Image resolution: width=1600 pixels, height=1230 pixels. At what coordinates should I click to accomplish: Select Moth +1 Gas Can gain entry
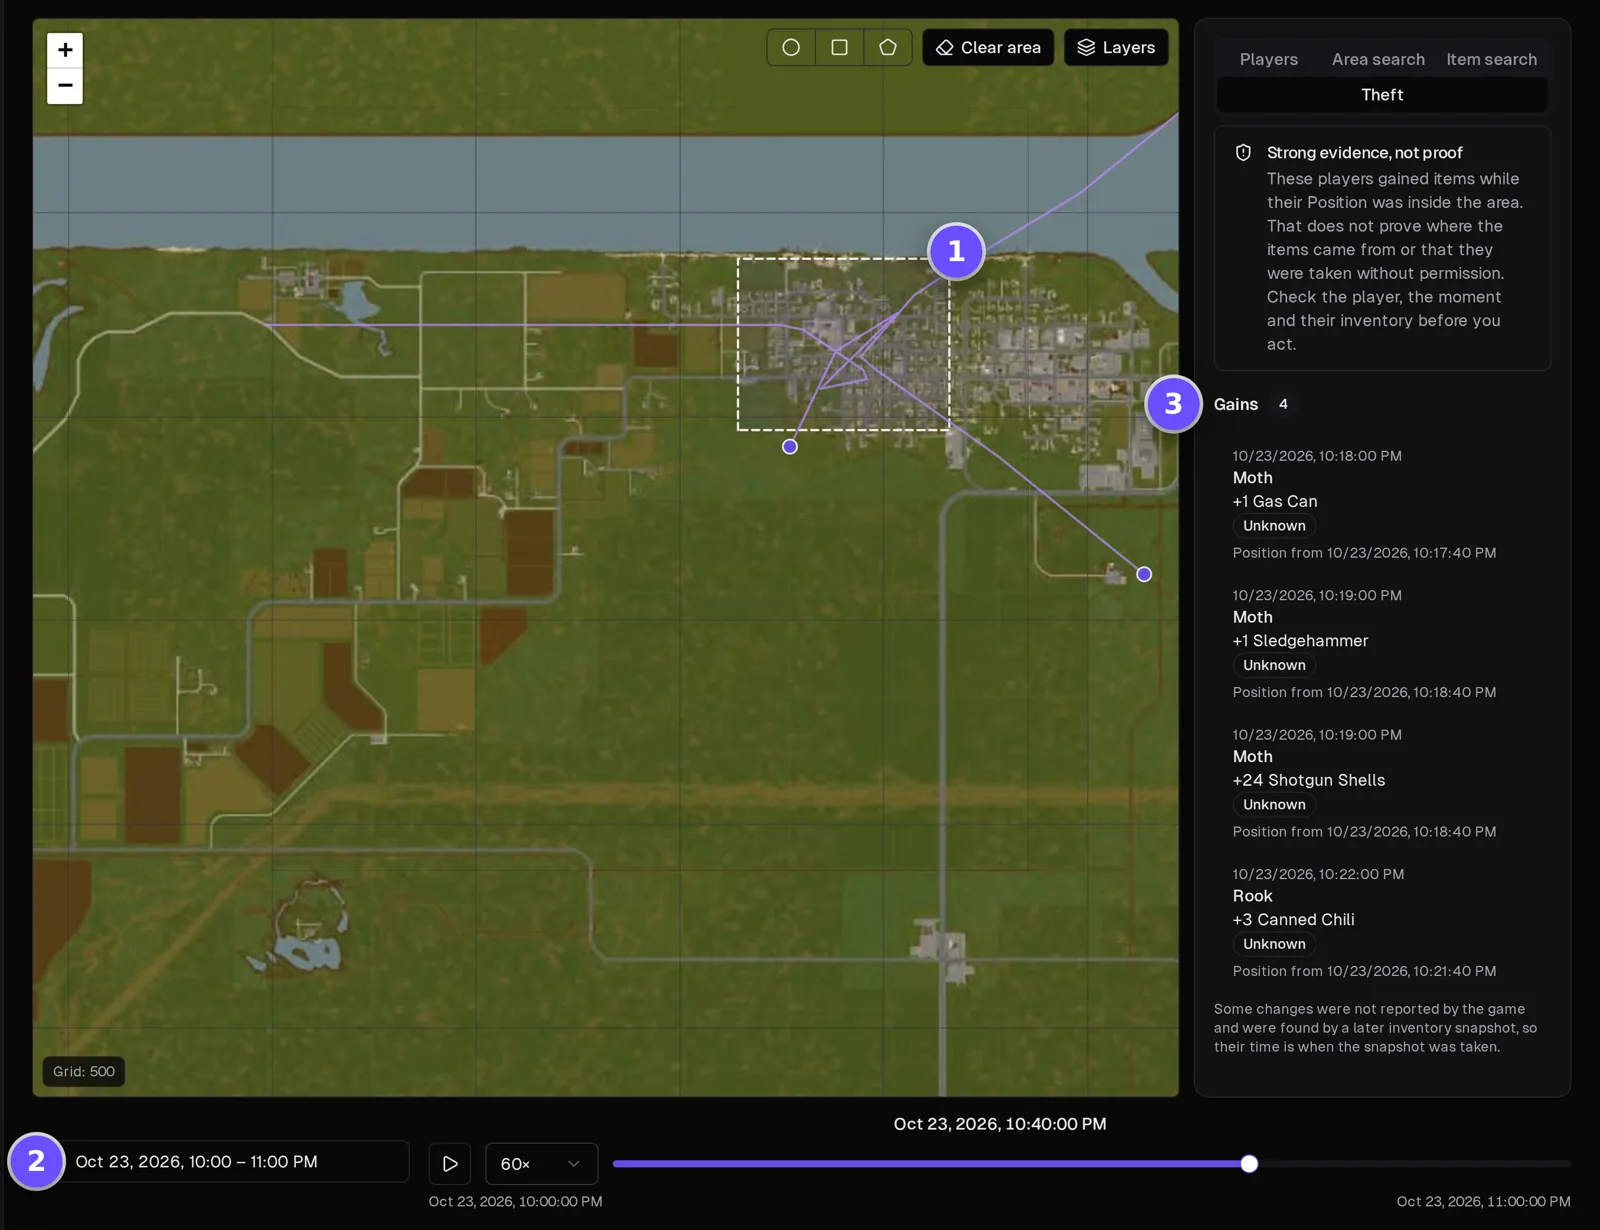coord(1382,504)
